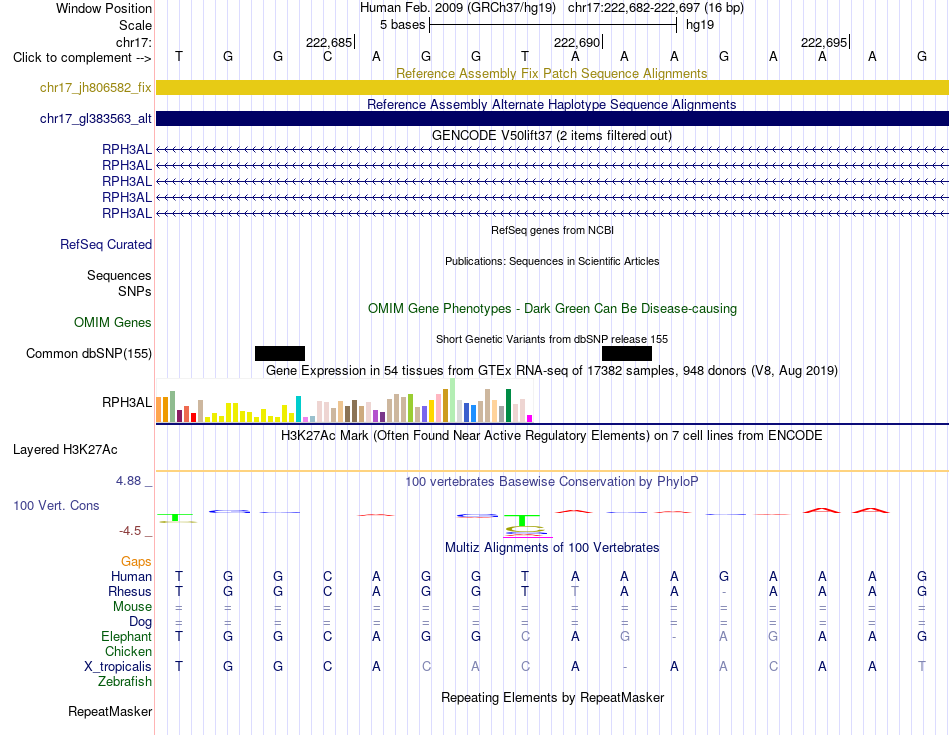The height and width of the screenshot is (735, 950).
Task: Select the dark blue alternate haplotype bar
Action: [552, 119]
